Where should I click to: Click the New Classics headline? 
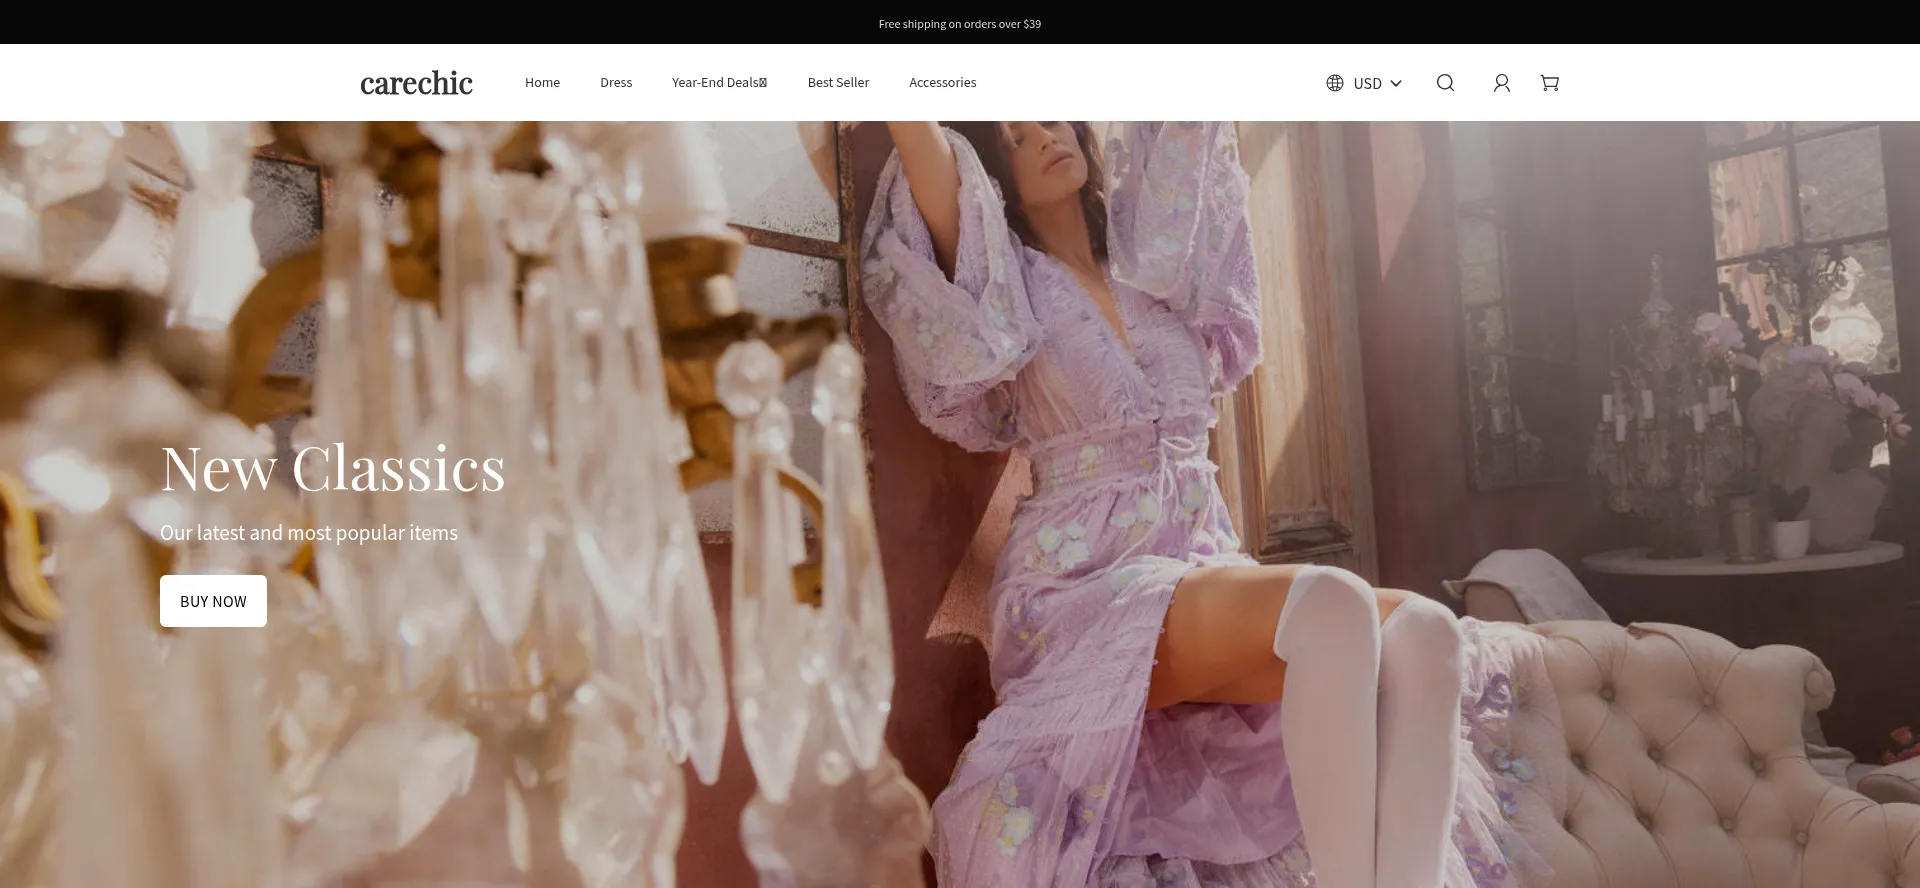[x=333, y=468]
